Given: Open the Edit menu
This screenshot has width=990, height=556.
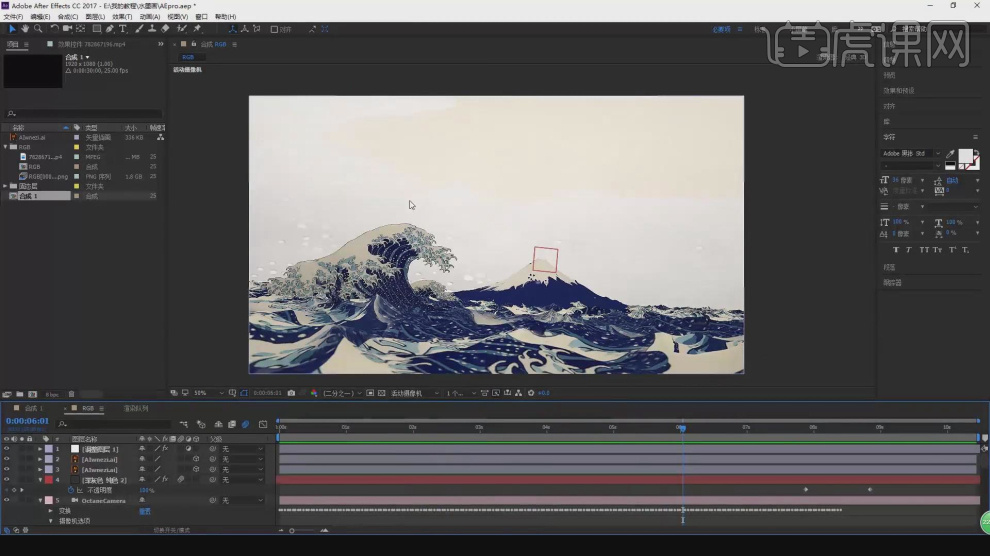Looking at the screenshot, I should click(x=40, y=17).
